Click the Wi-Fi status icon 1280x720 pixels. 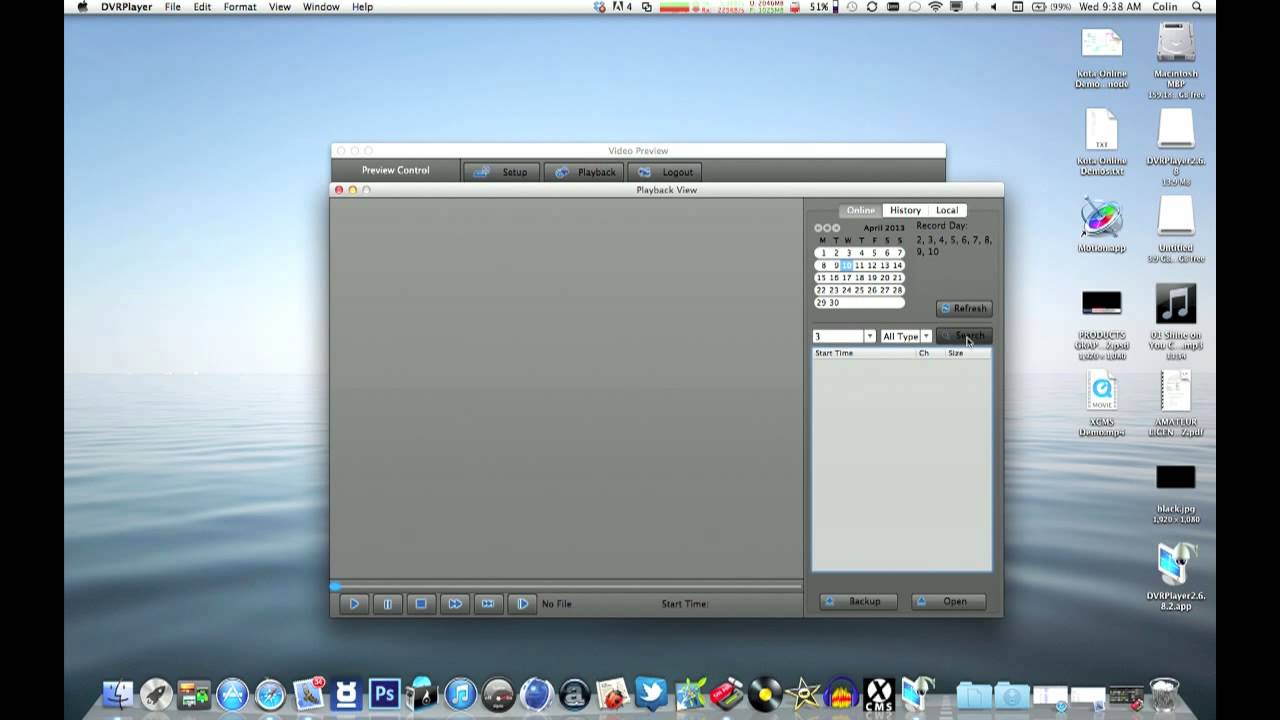(x=935, y=7)
